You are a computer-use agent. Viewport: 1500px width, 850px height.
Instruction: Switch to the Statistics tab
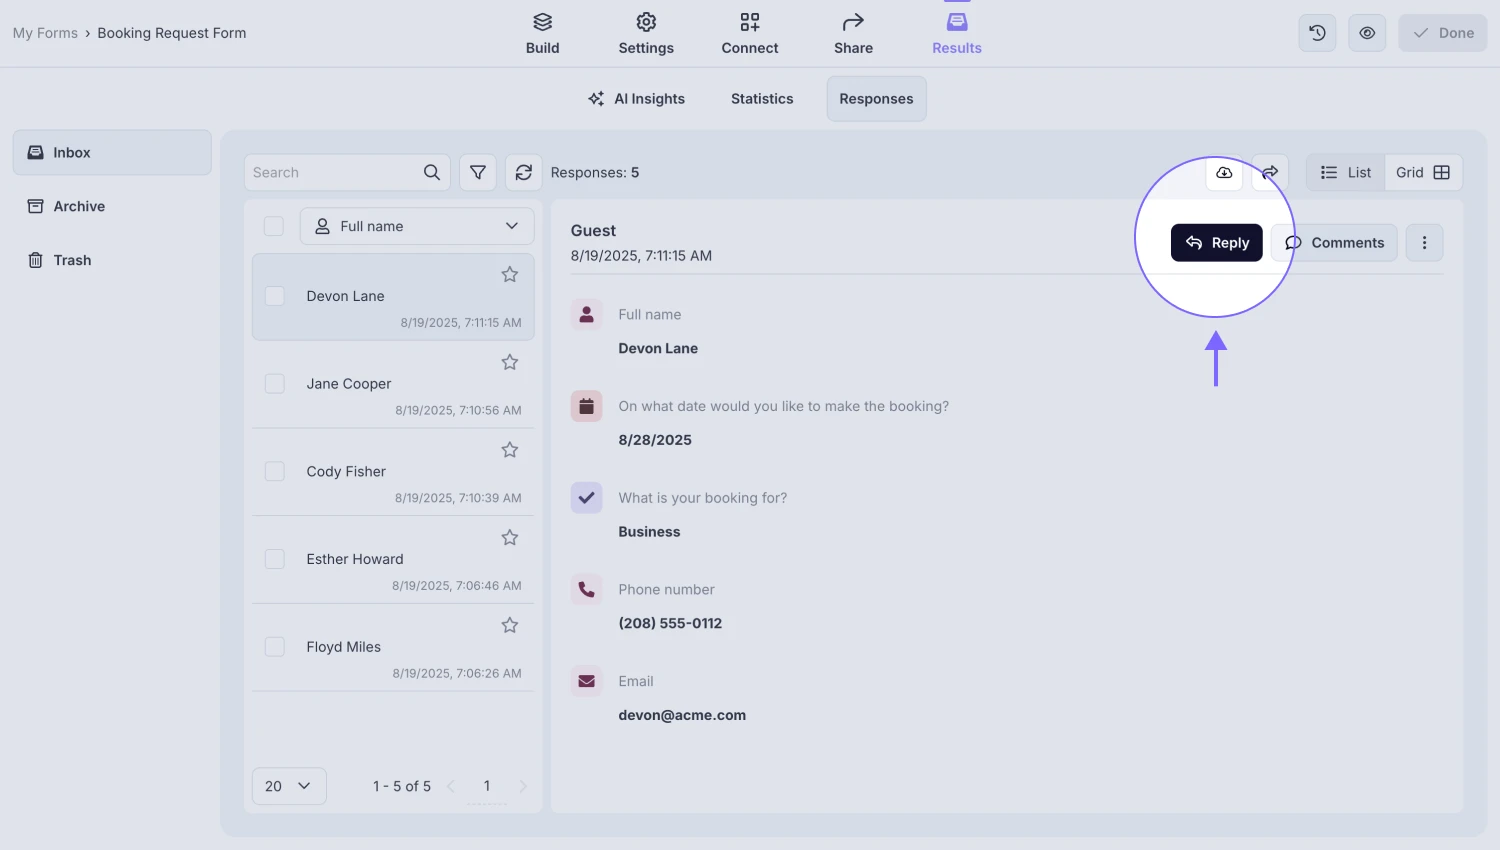coord(761,98)
